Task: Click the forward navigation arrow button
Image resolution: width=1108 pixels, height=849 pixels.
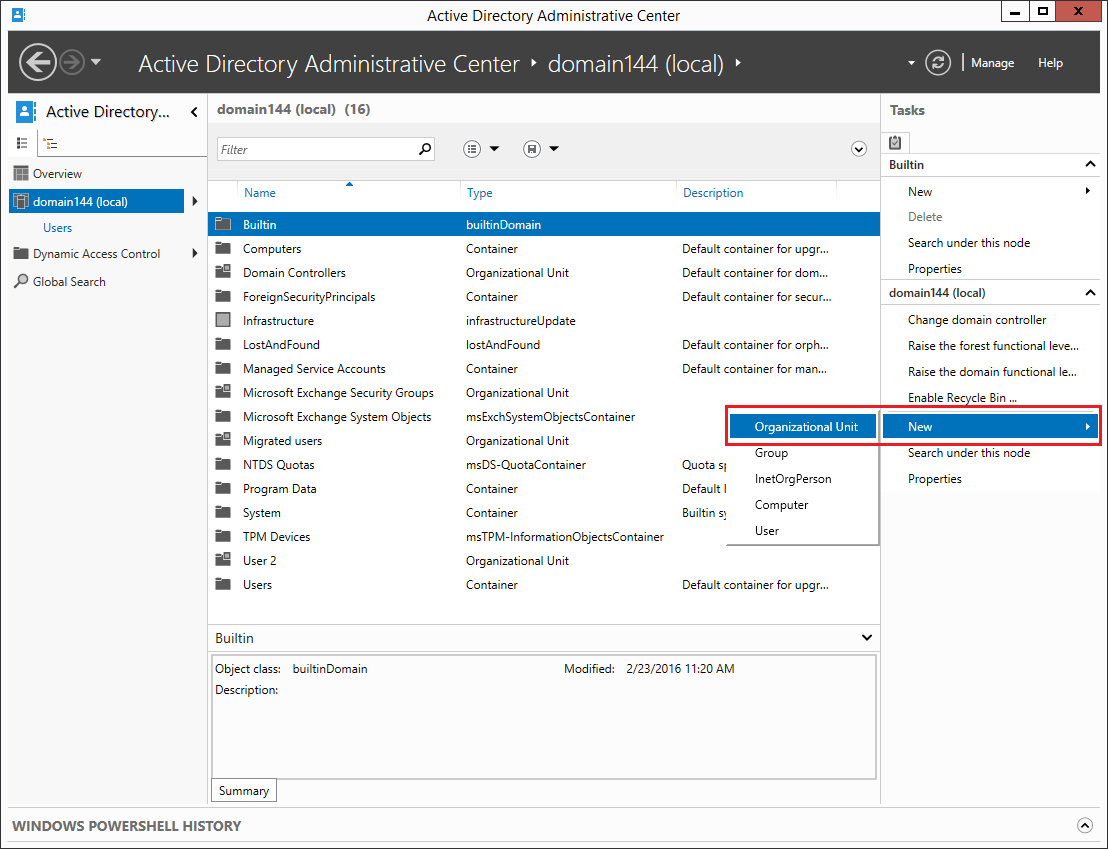Action: 71,62
